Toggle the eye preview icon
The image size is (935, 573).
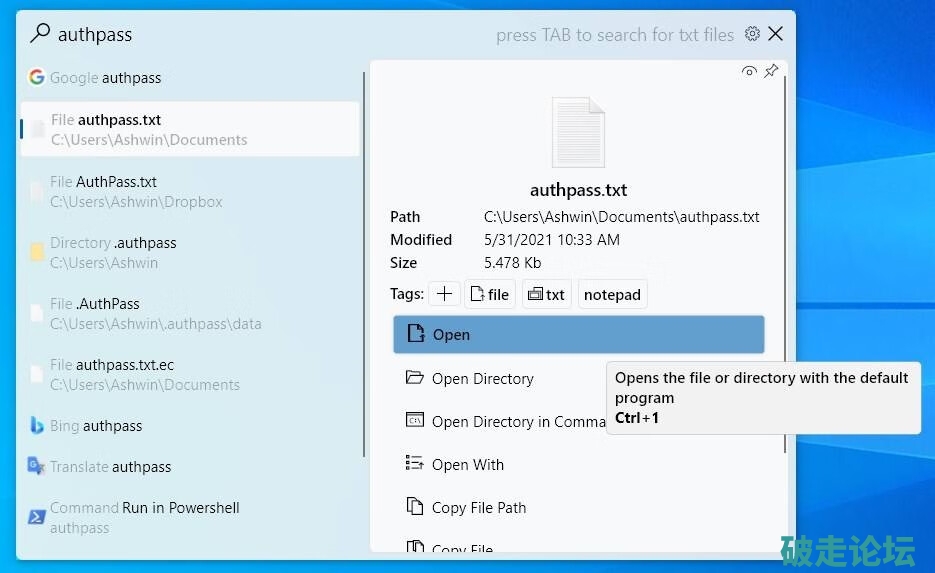point(749,71)
